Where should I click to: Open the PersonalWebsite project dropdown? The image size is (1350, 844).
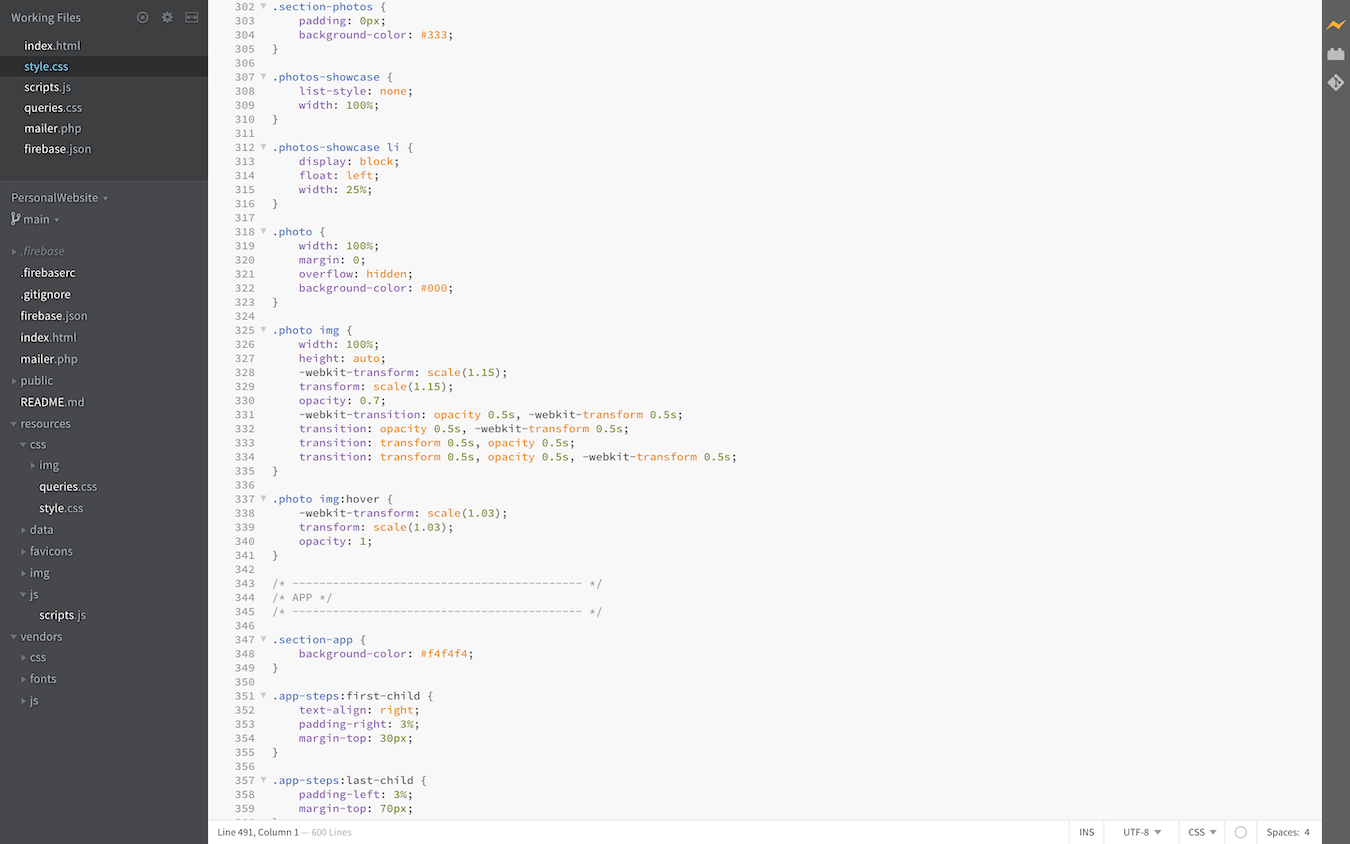coord(60,198)
